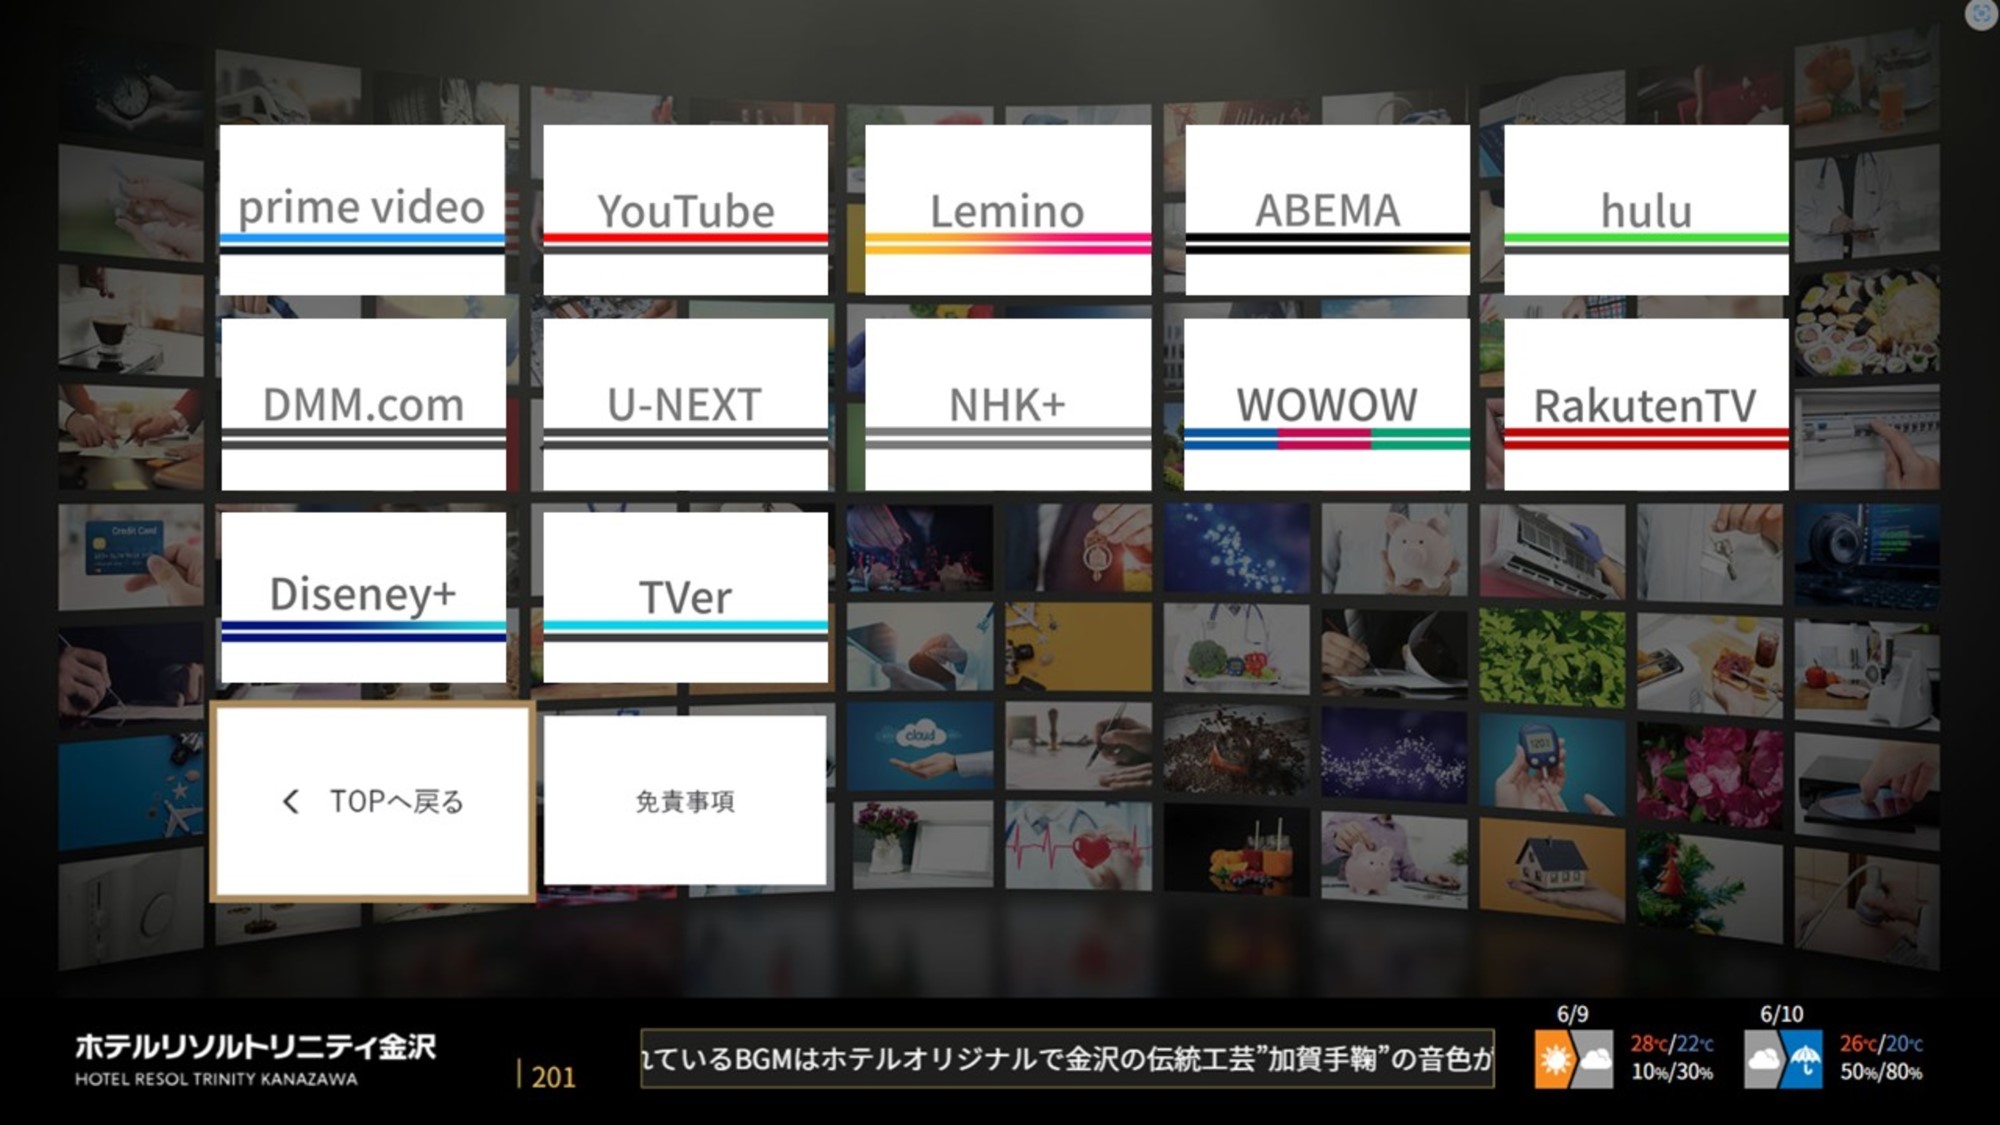
Task: Open the U-NEXT tile
Action: 685,404
